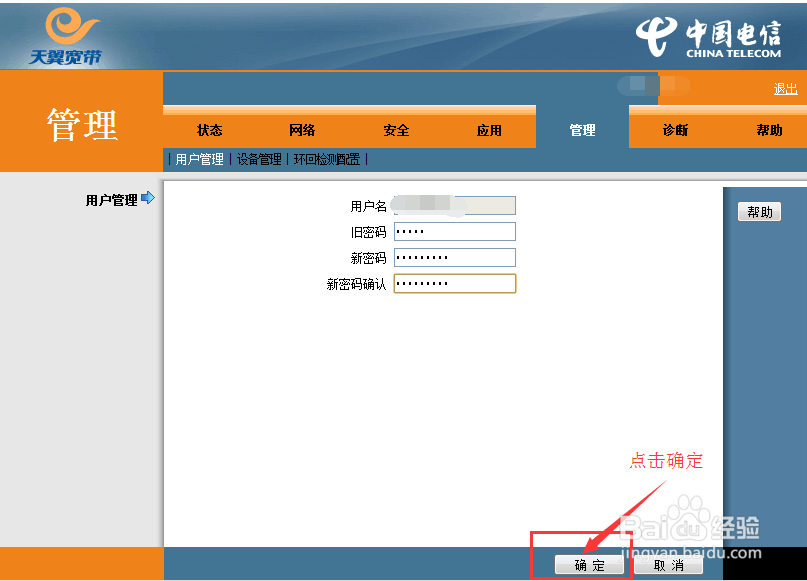Click the 帮助 button on the right side
Image resolution: width=807 pixels, height=581 pixels.
[760, 211]
